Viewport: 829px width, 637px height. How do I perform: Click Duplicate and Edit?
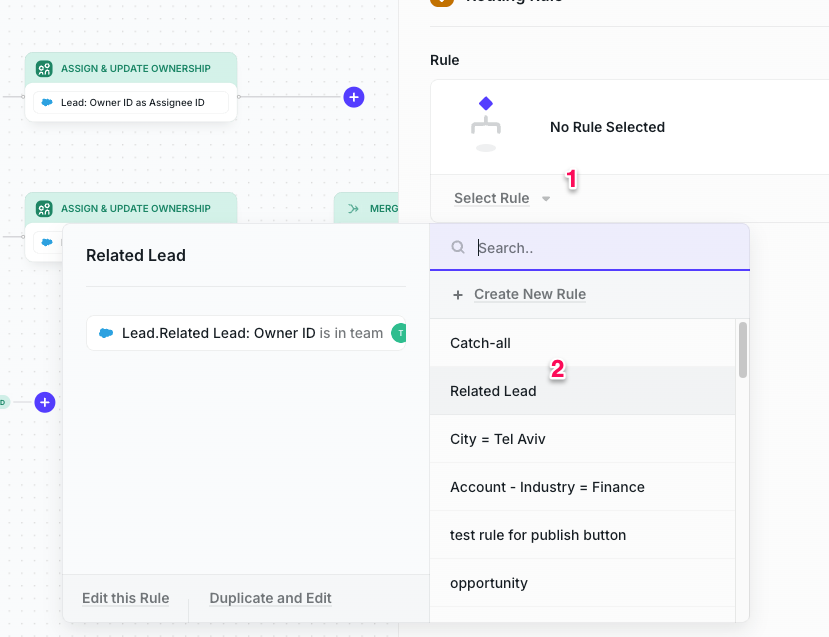tap(270, 598)
